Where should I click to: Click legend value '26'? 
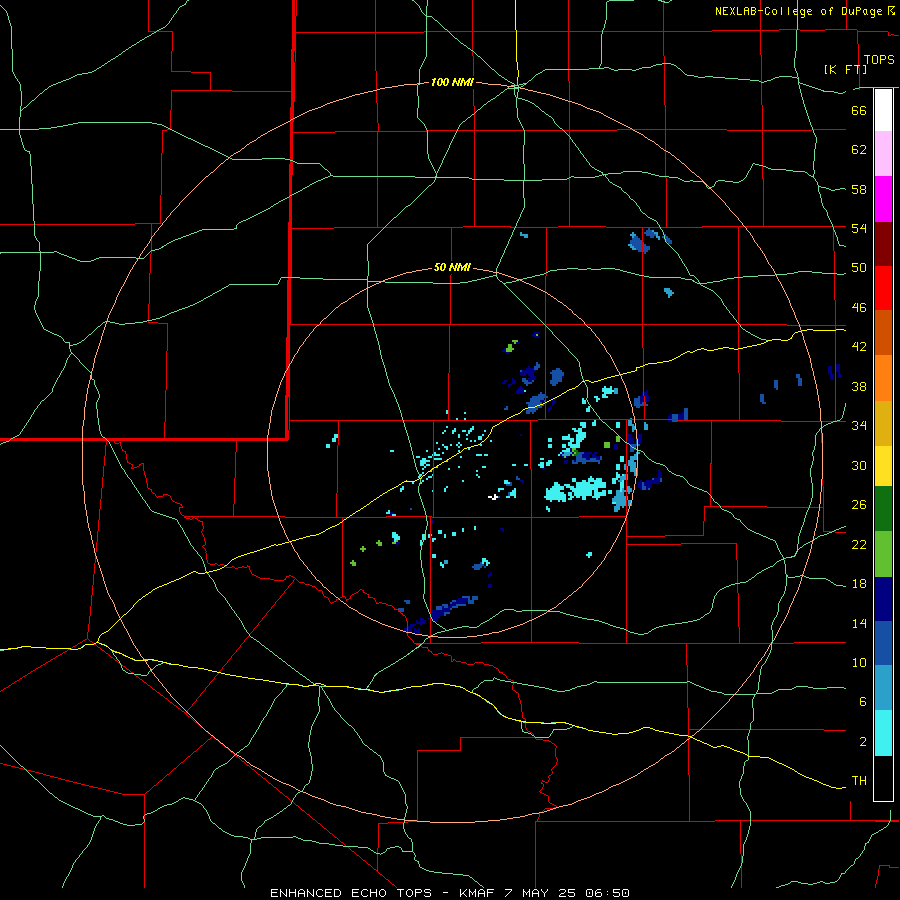point(859,505)
